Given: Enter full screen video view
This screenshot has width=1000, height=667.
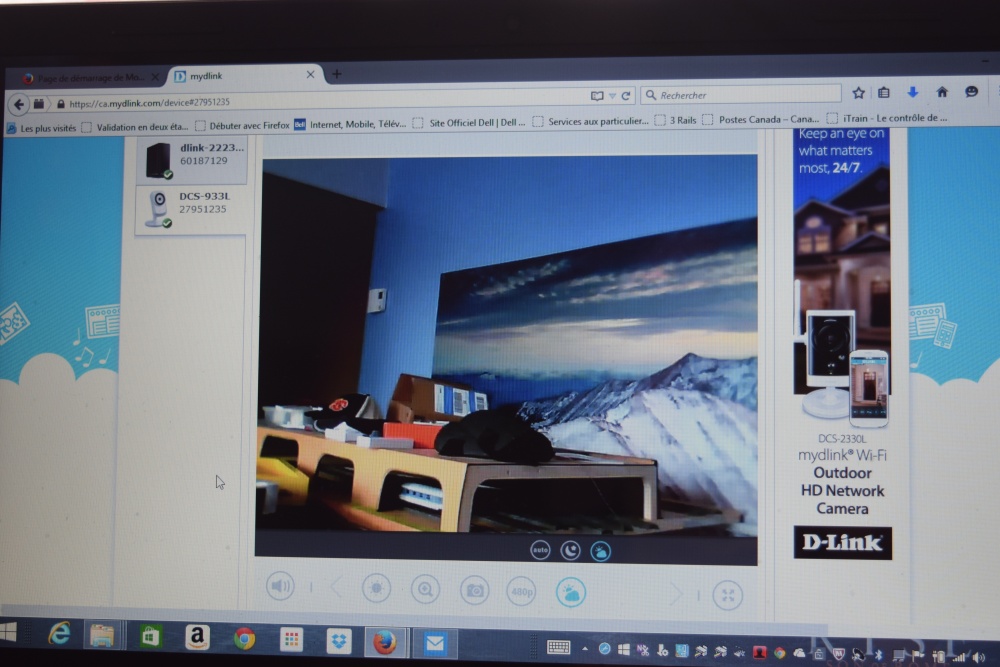Looking at the screenshot, I should [x=728, y=596].
